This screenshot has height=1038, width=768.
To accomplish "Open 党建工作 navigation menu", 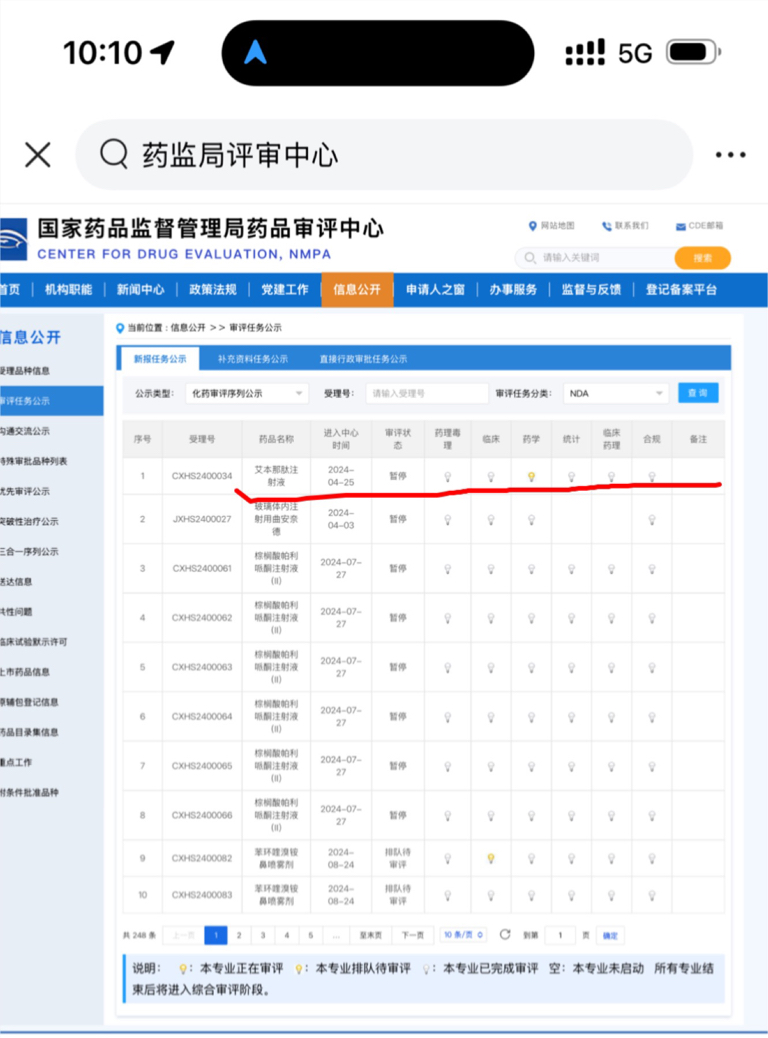I will point(285,289).
